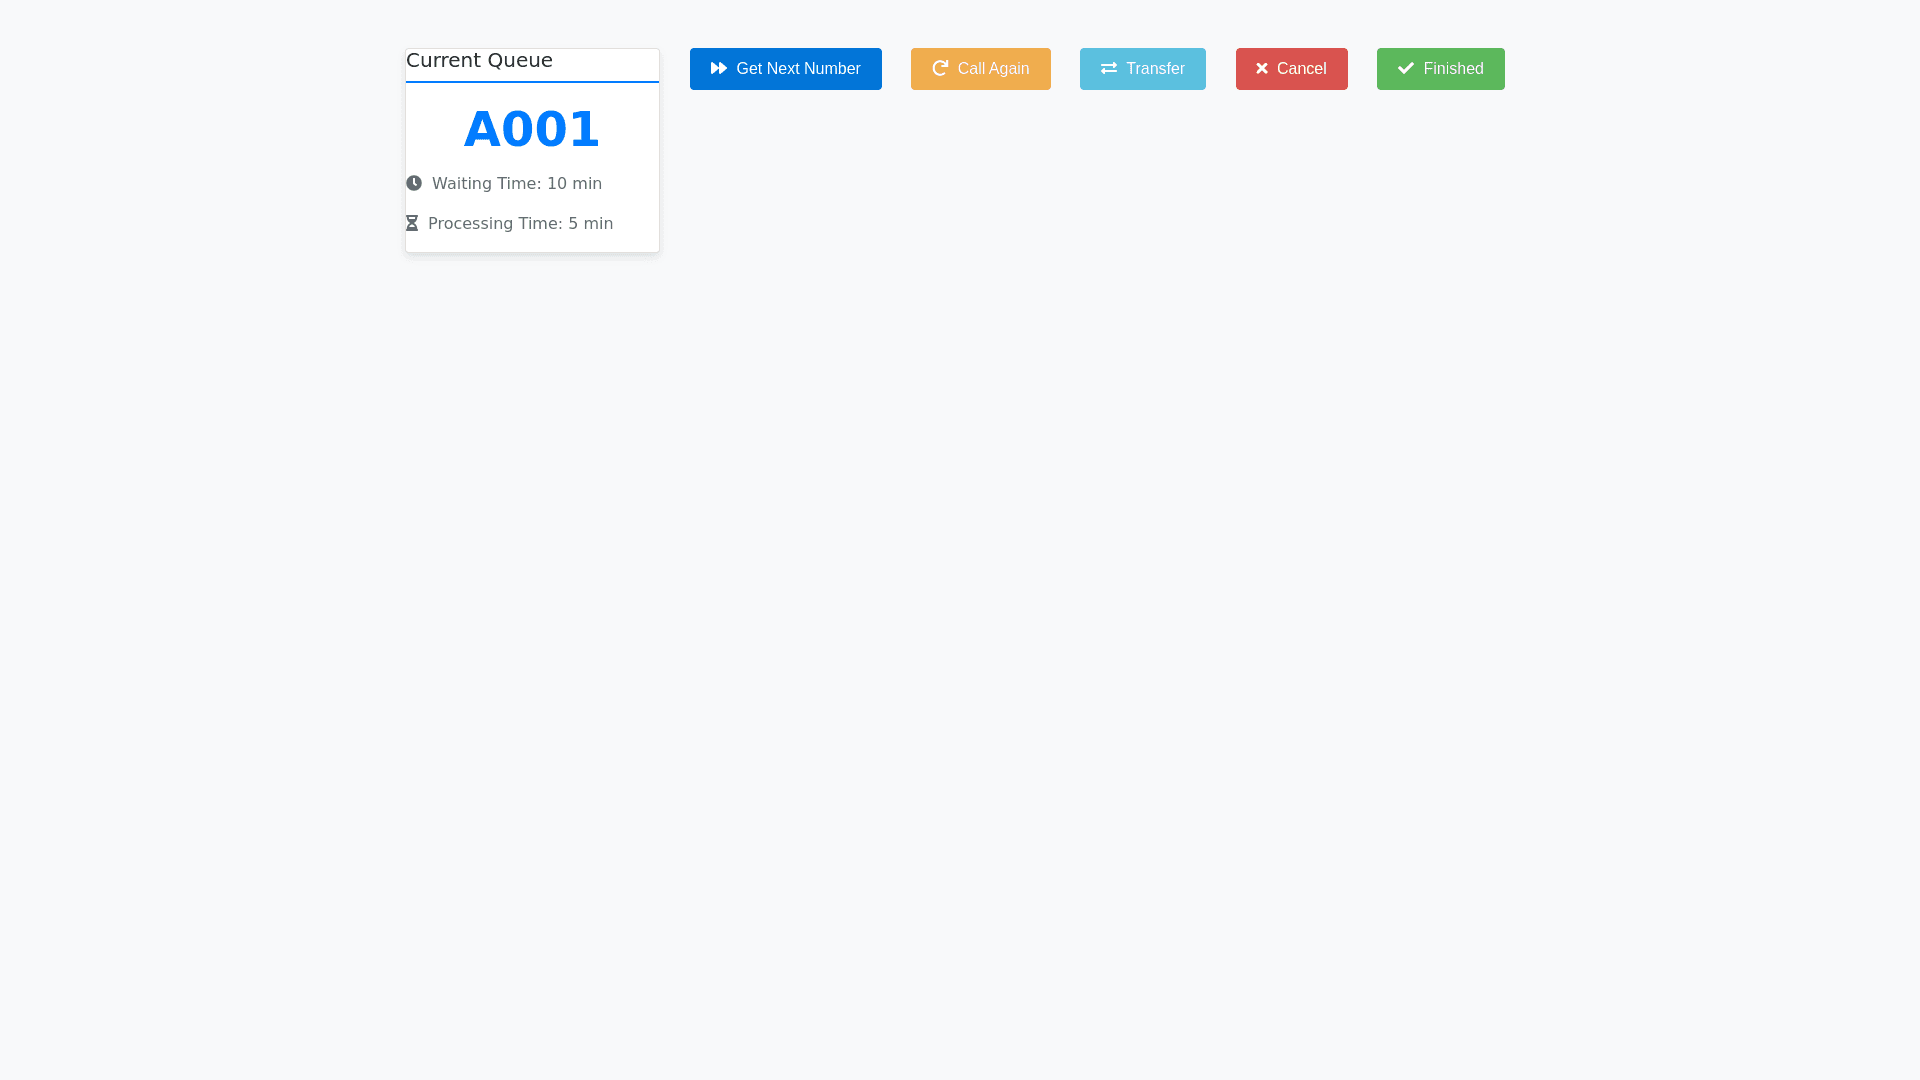The height and width of the screenshot is (1080, 1920).
Task: Select the A001 queue number
Action: click(532, 130)
